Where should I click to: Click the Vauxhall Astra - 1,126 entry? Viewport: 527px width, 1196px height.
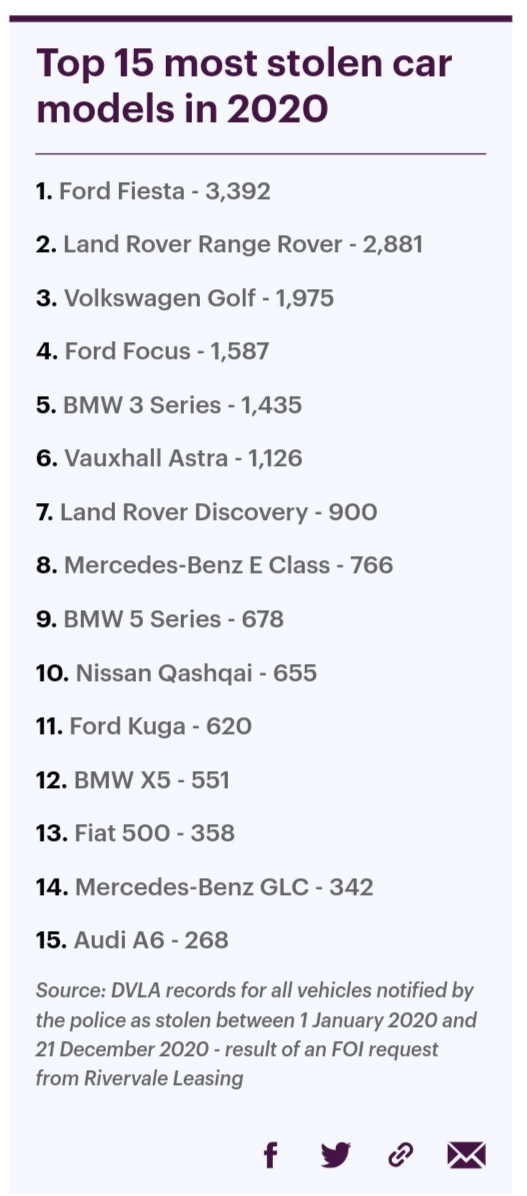click(x=169, y=458)
